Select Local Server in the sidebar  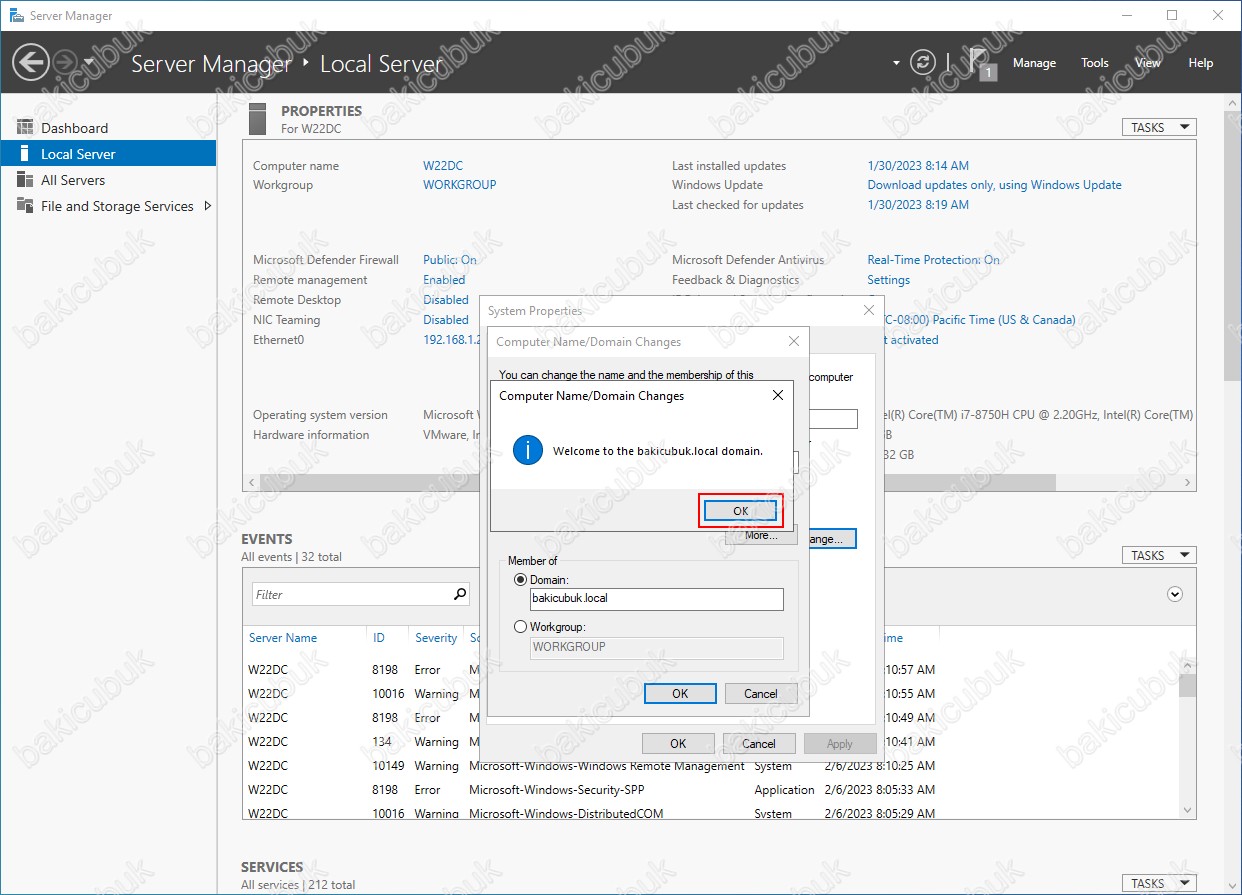(x=108, y=154)
